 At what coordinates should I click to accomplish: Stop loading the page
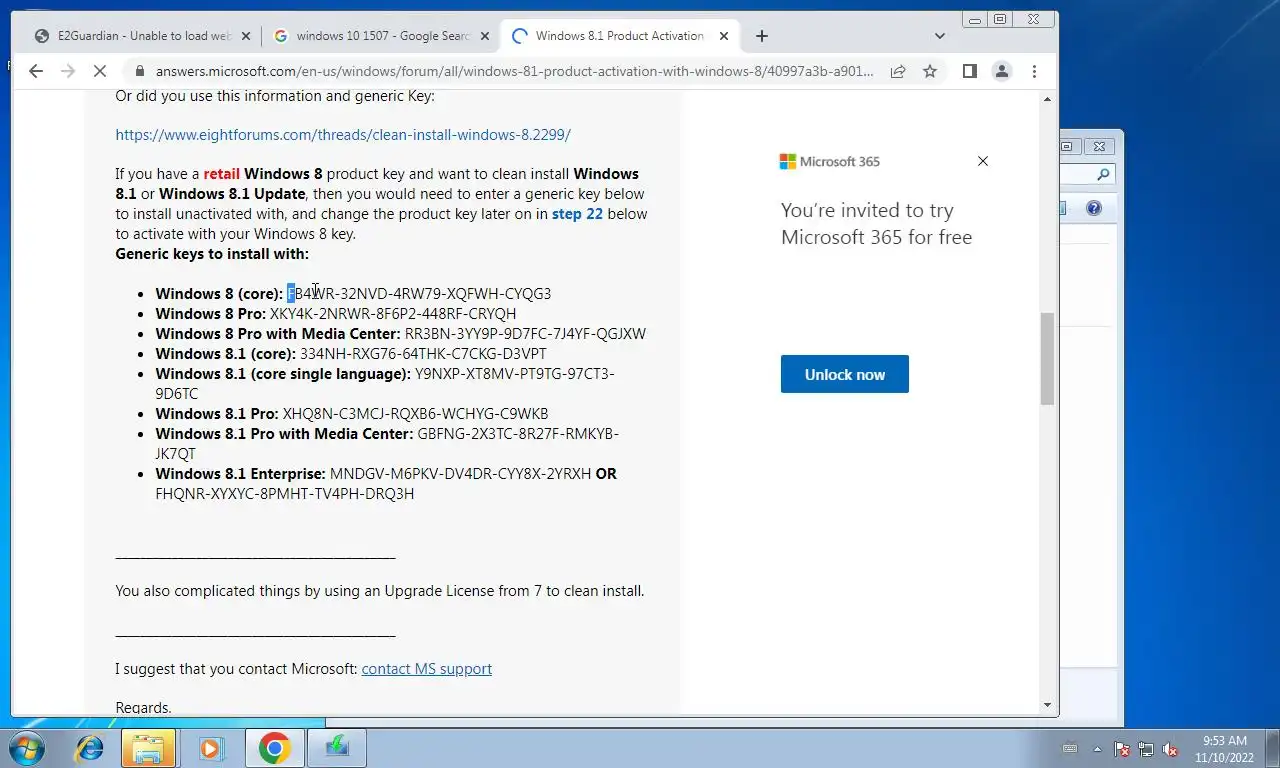click(x=100, y=71)
